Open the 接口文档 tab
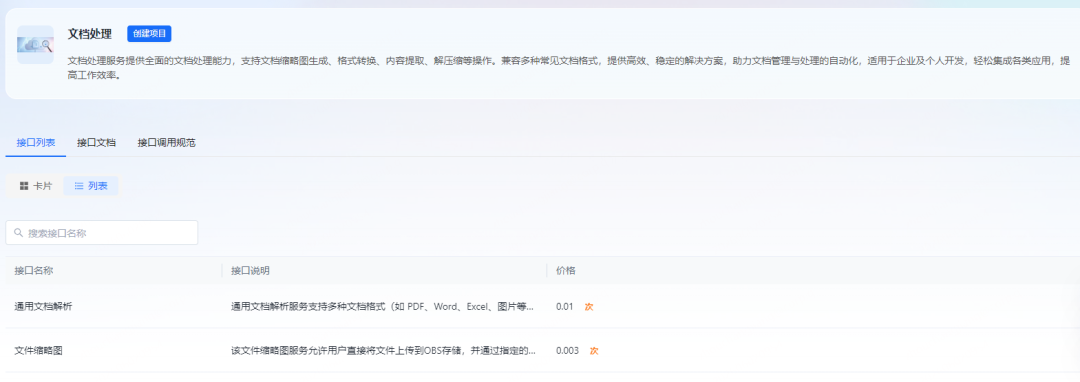The width and height of the screenshot is (1080, 382). 96,142
